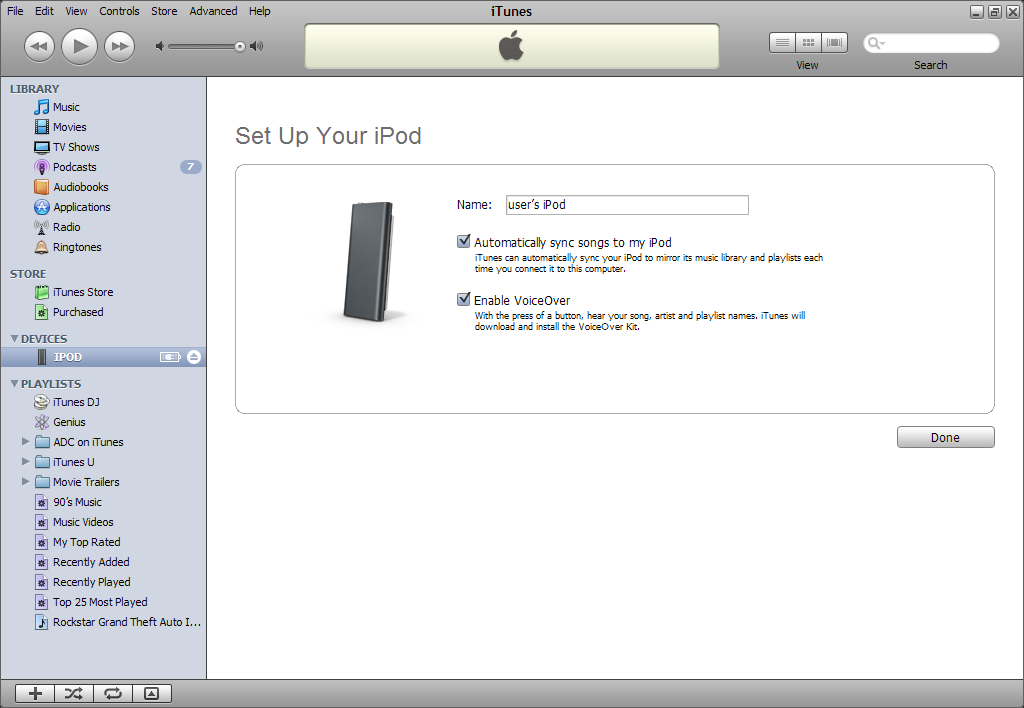Open the Top 25 Most Played playlist
The width and height of the screenshot is (1024, 708).
coord(103,602)
